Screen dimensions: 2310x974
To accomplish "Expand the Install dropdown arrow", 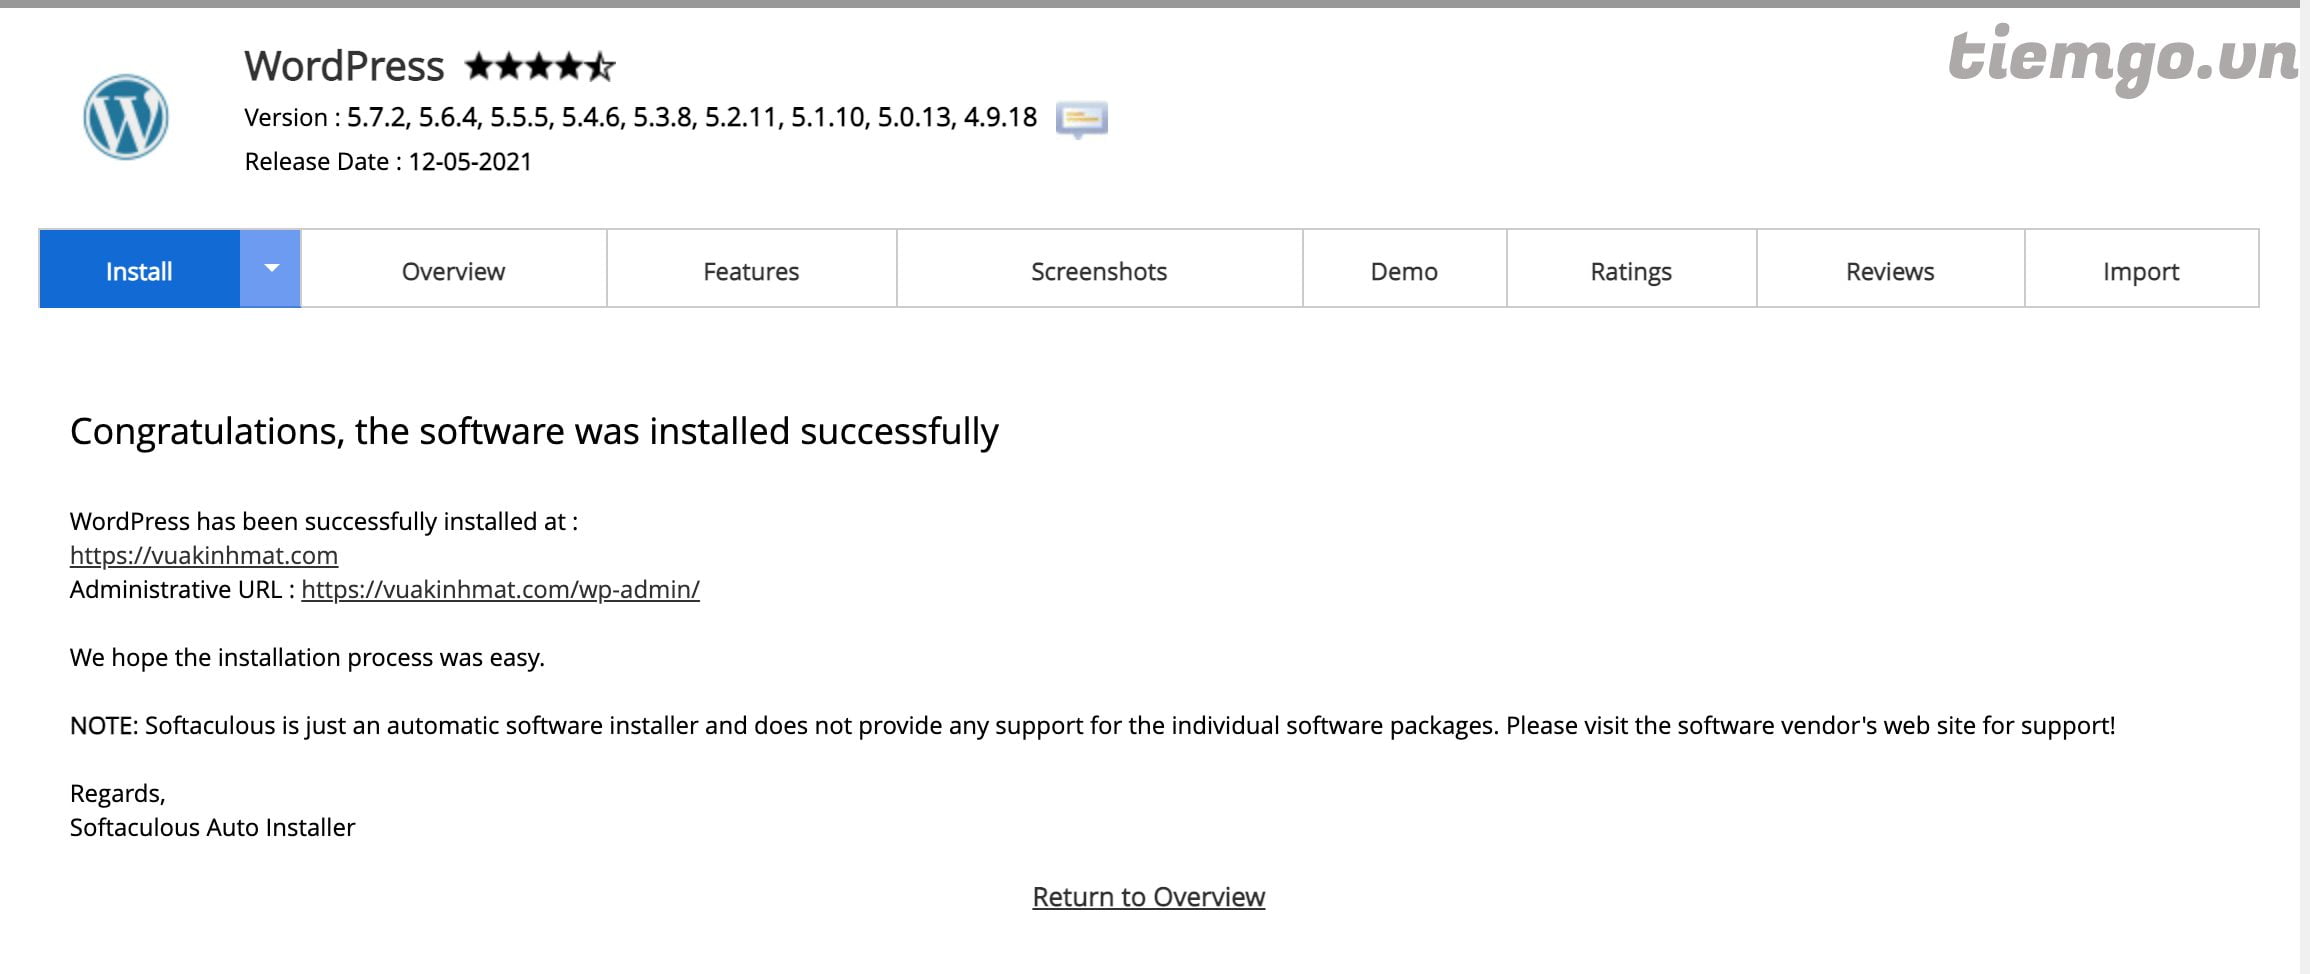I will [270, 269].
